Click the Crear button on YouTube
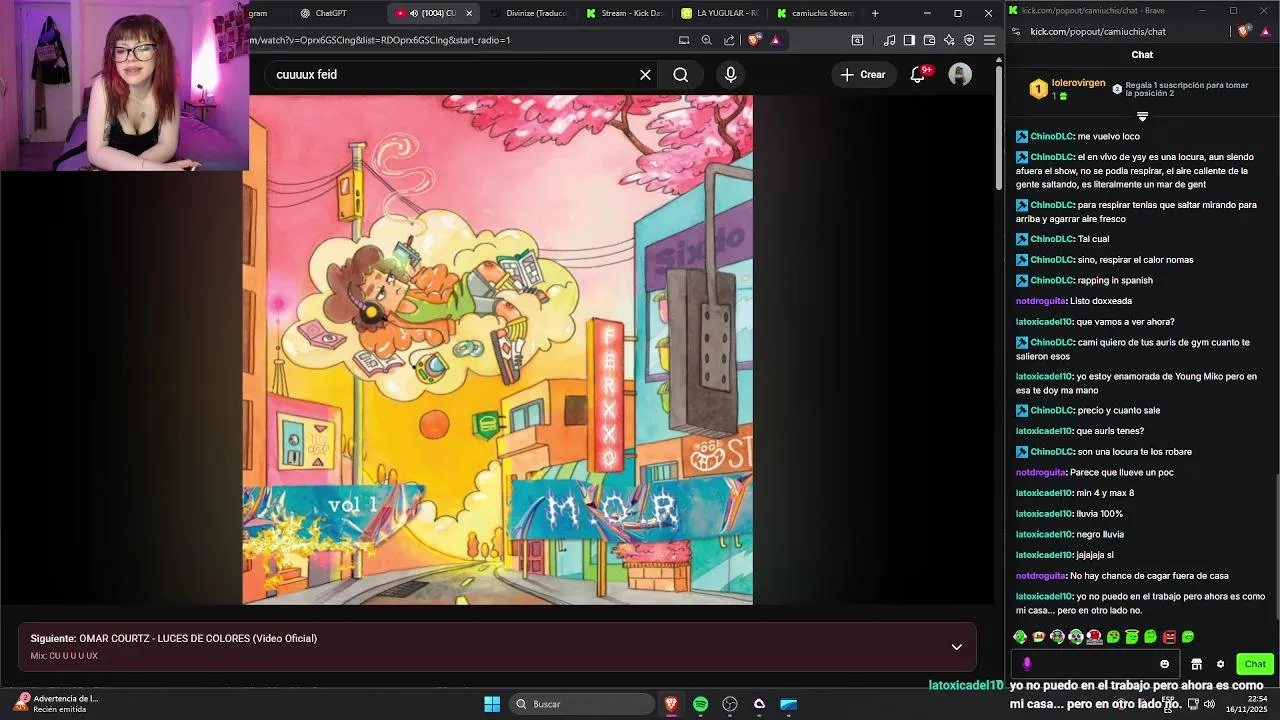This screenshot has height=720, width=1280. coord(863,75)
